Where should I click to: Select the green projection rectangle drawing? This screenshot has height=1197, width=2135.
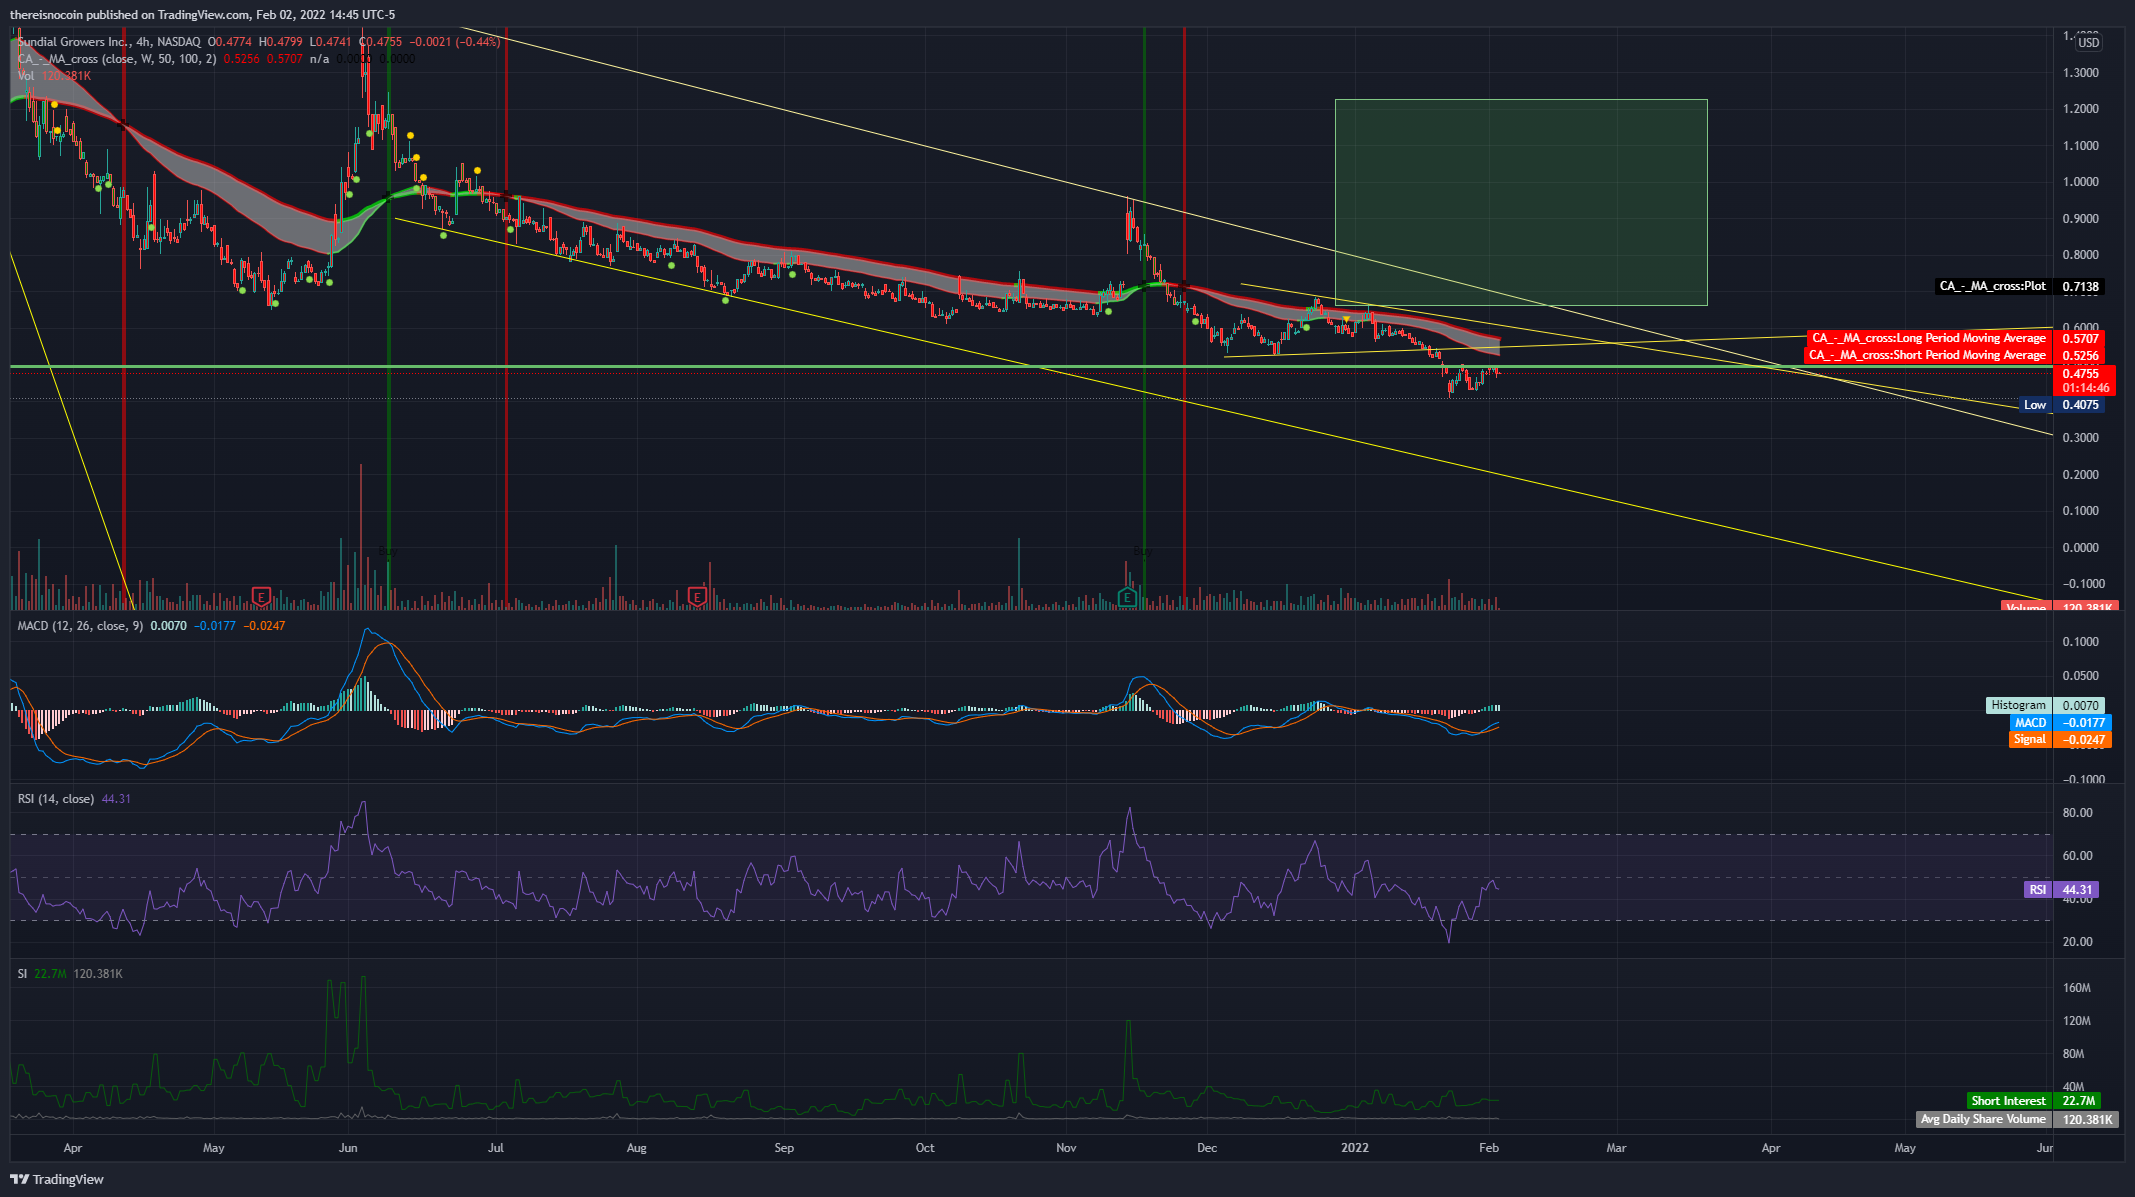coord(1521,202)
